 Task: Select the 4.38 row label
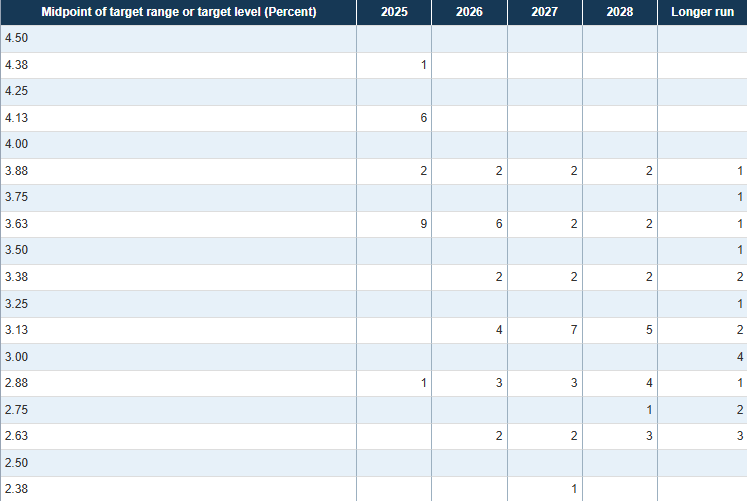pos(16,65)
